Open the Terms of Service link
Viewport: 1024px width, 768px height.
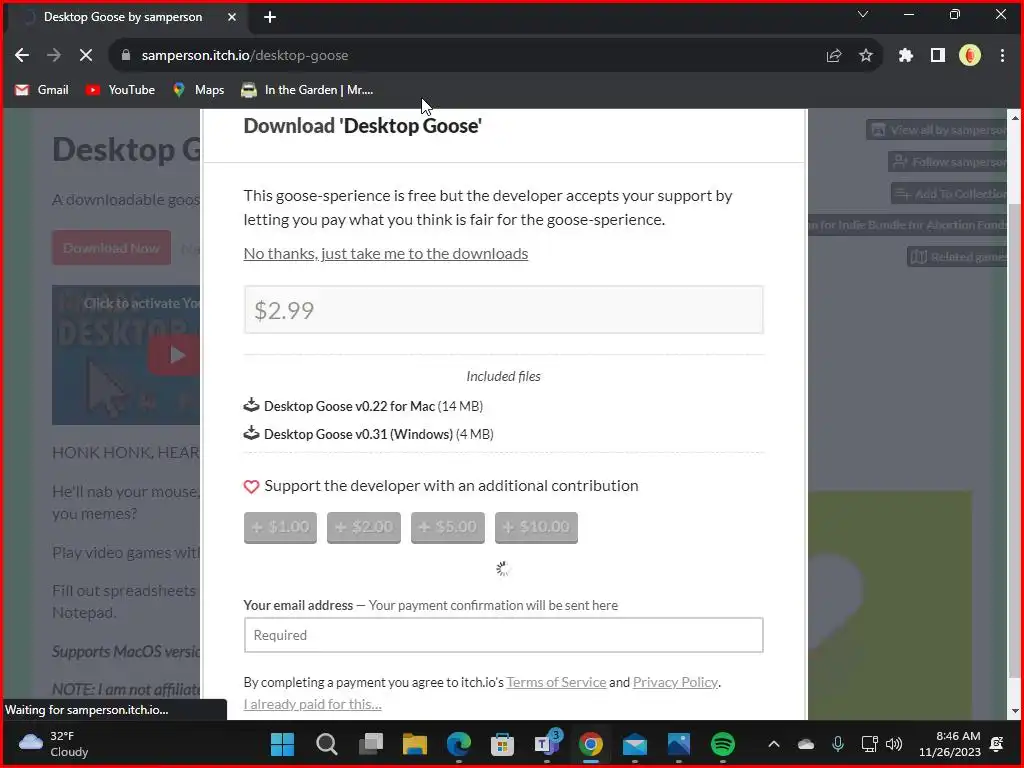pyautogui.click(x=556, y=682)
